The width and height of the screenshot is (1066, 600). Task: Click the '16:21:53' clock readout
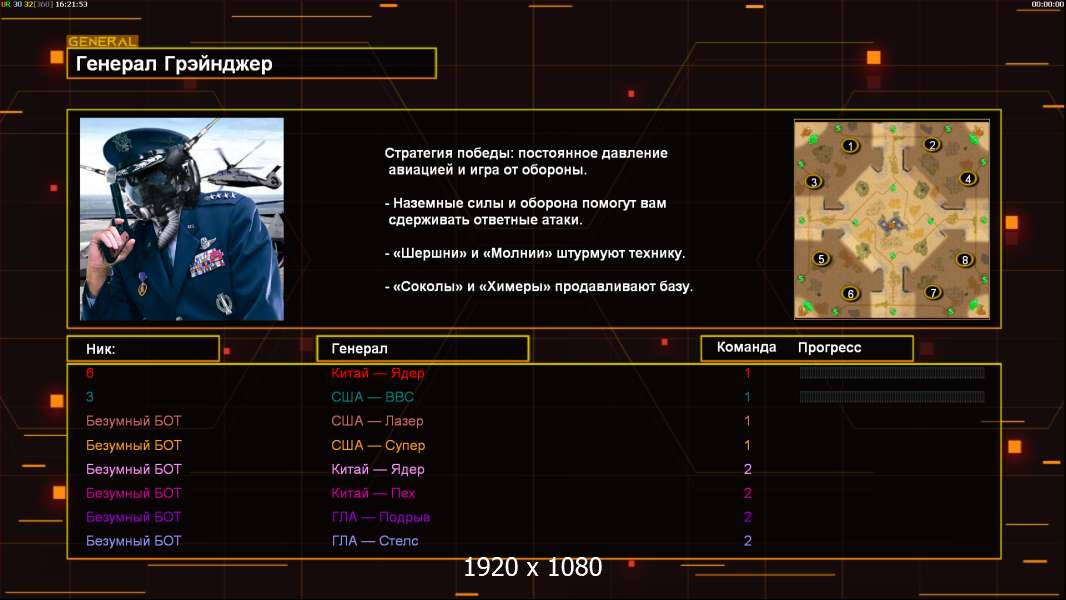(x=71, y=4)
